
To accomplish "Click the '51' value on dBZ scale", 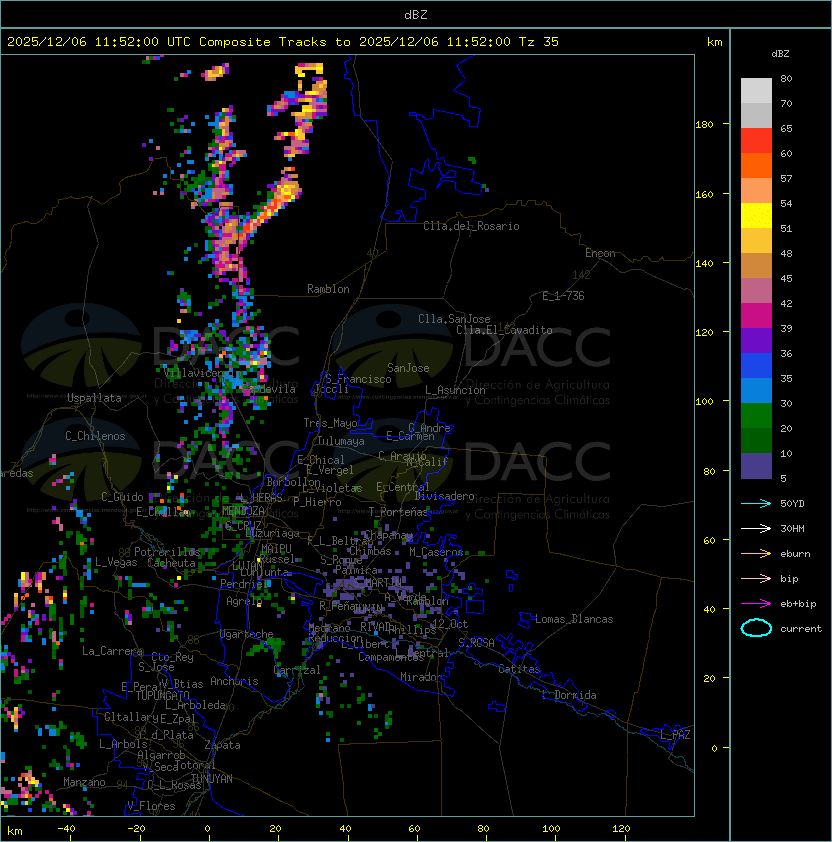I will pyautogui.click(x=786, y=228).
